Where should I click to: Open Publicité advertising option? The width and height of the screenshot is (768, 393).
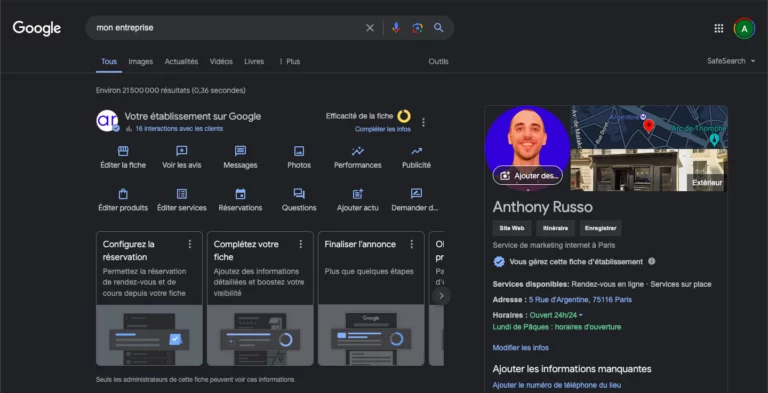pos(416,158)
